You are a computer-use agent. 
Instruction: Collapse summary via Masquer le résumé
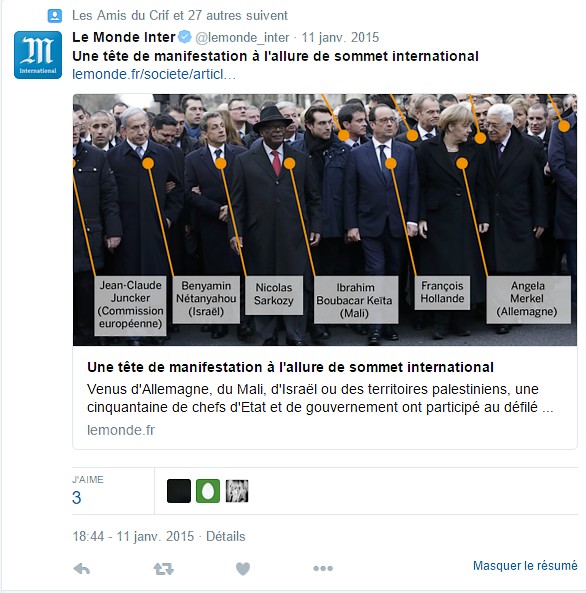tap(525, 566)
